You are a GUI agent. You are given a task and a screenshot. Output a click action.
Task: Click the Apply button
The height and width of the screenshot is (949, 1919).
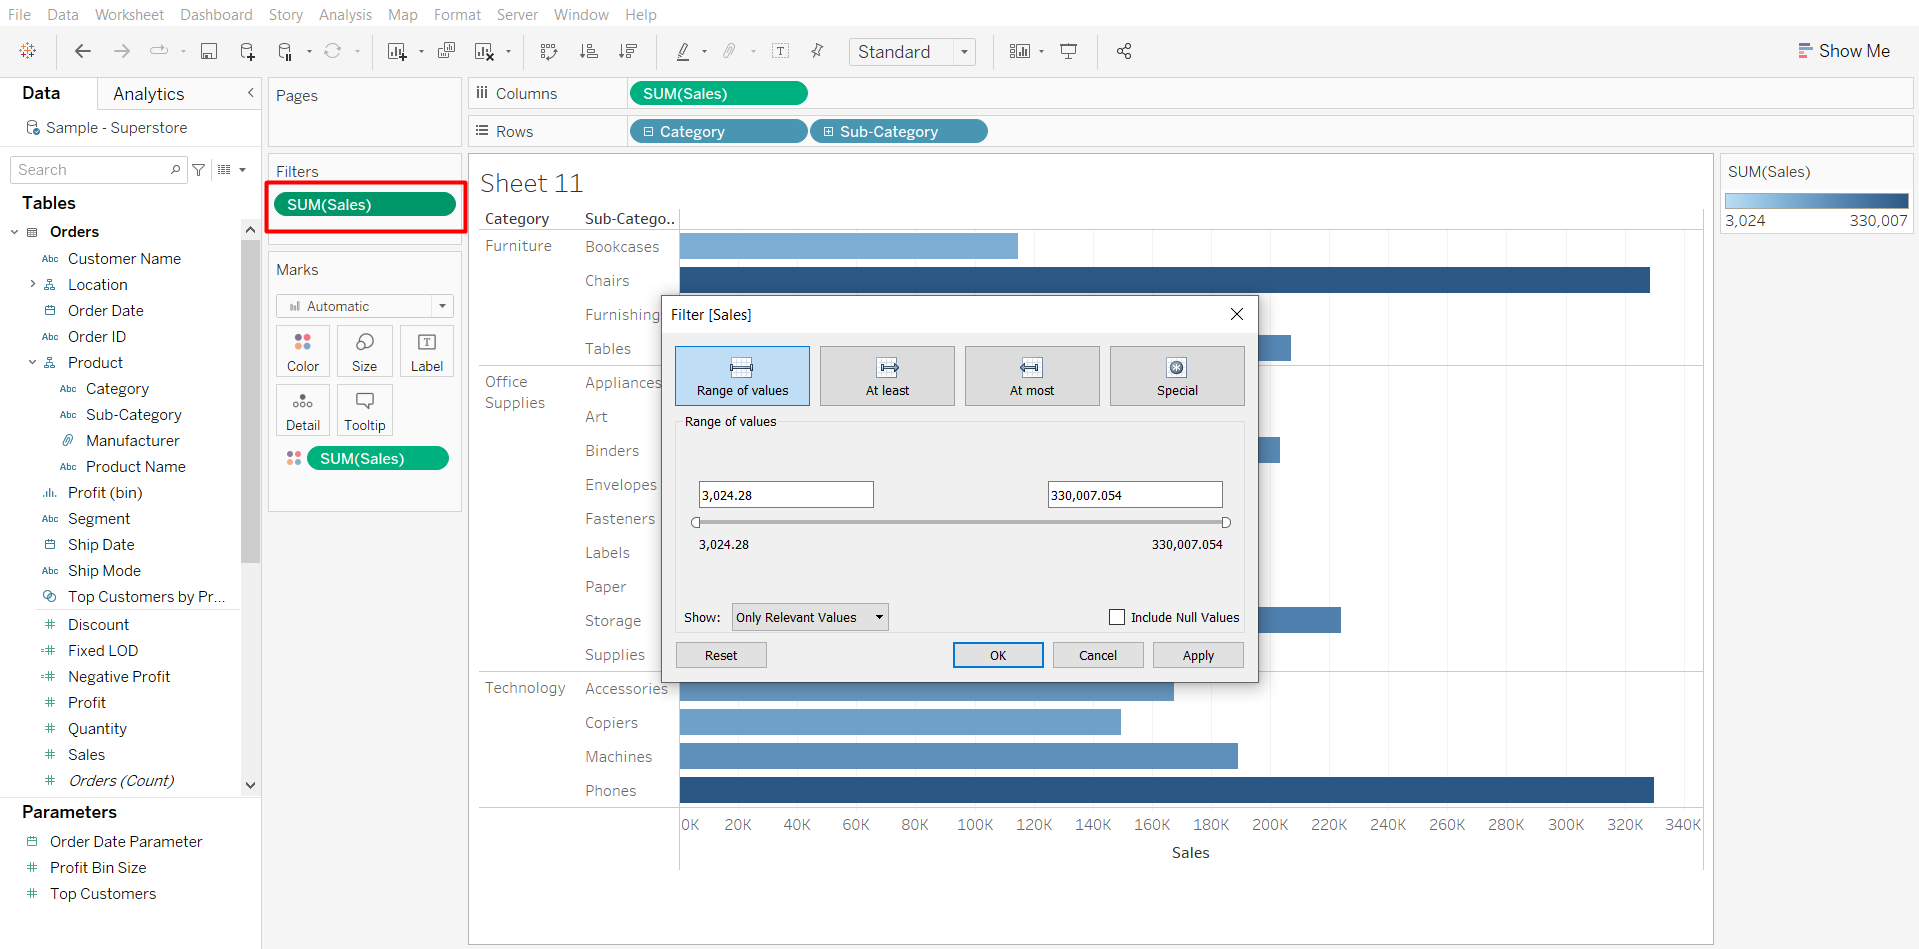coord(1198,655)
